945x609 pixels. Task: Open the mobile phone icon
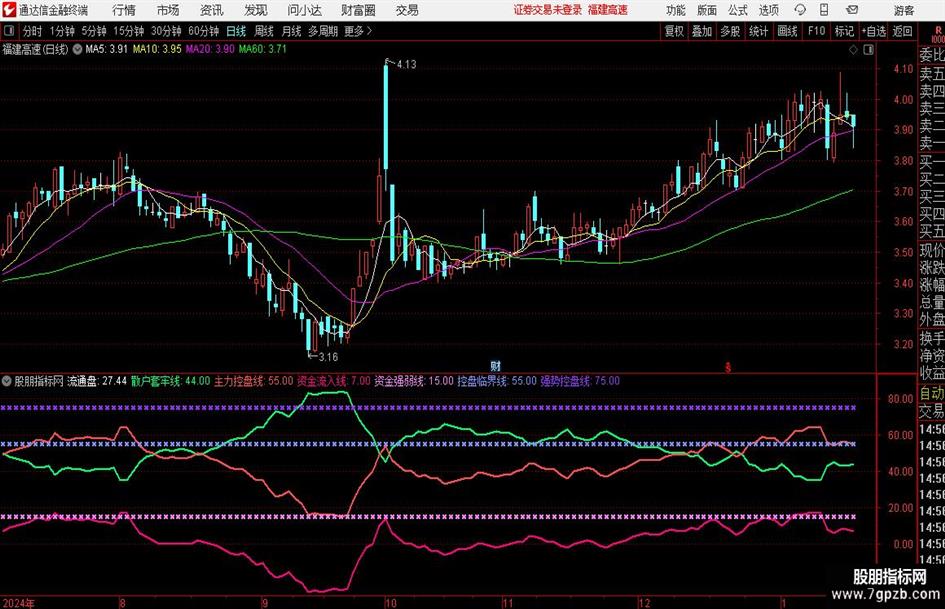(x=824, y=10)
